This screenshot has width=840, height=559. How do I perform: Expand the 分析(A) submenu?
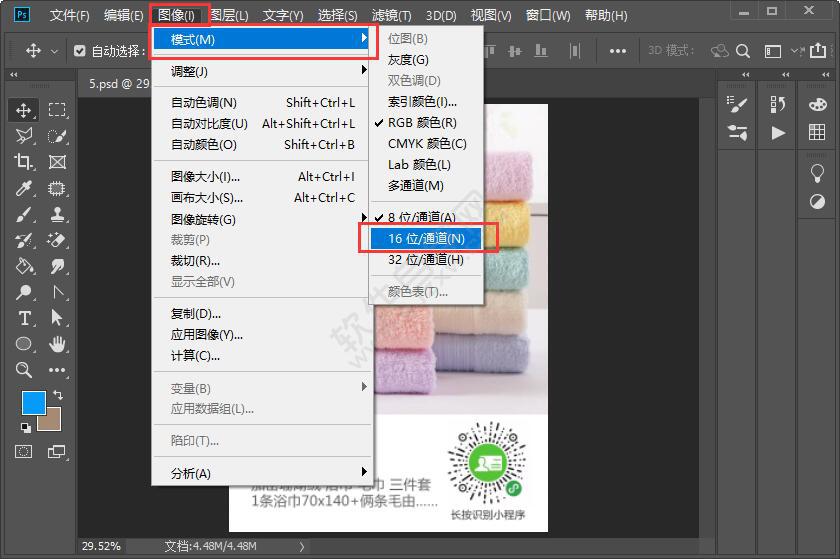coord(262,473)
